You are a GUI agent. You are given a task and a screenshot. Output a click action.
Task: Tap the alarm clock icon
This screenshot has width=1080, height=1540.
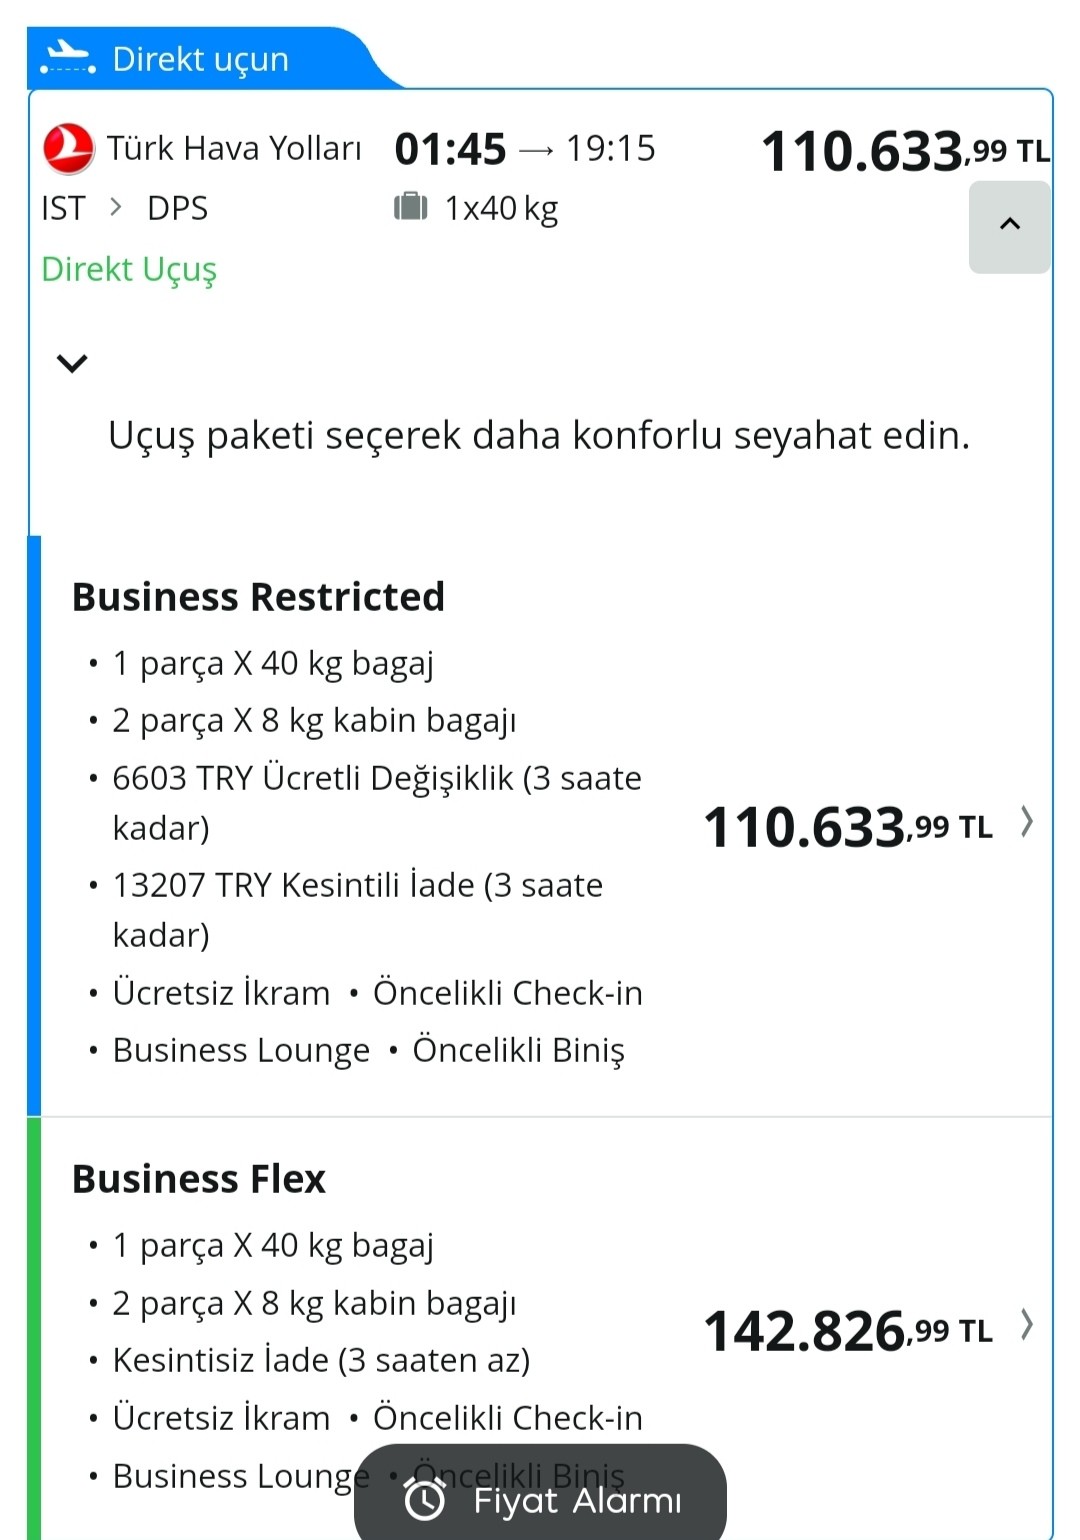pyautogui.click(x=425, y=1499)
